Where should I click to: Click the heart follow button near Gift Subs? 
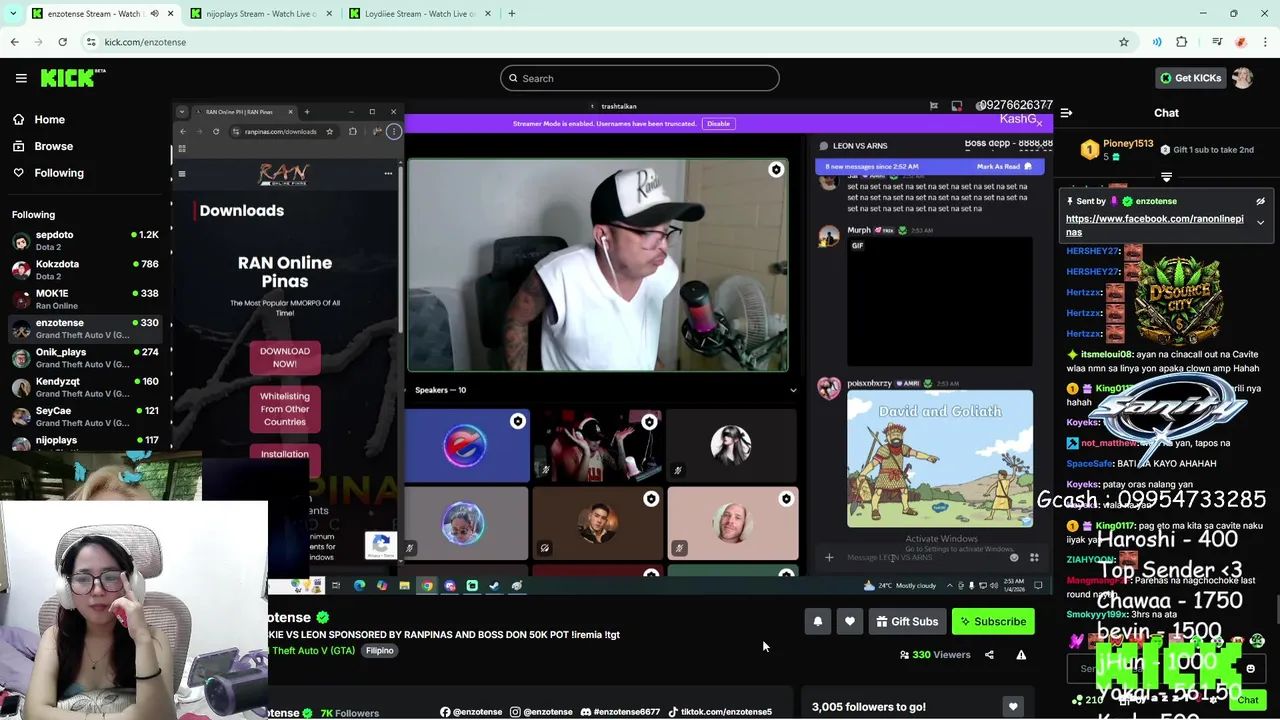click(850, 622)
